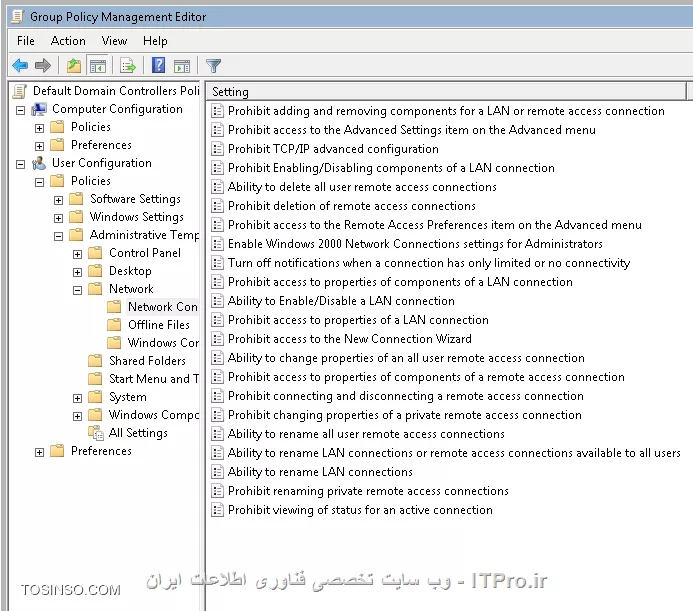Expand Policies under Computer Configuration
693x611 pixels.
(x=39, y=128)
